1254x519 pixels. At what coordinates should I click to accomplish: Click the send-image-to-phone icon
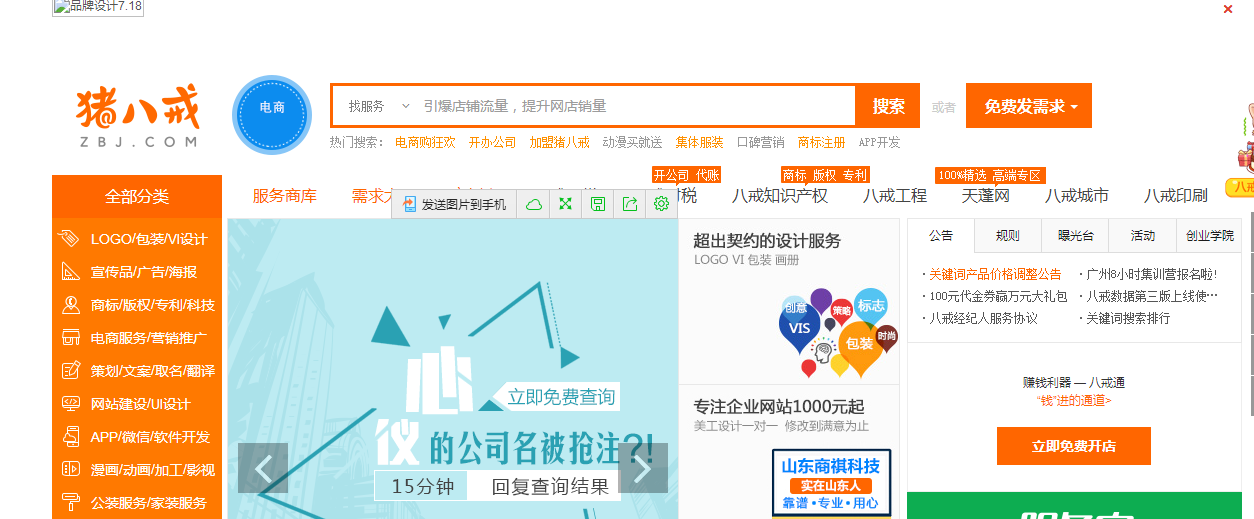pos(409,204)
